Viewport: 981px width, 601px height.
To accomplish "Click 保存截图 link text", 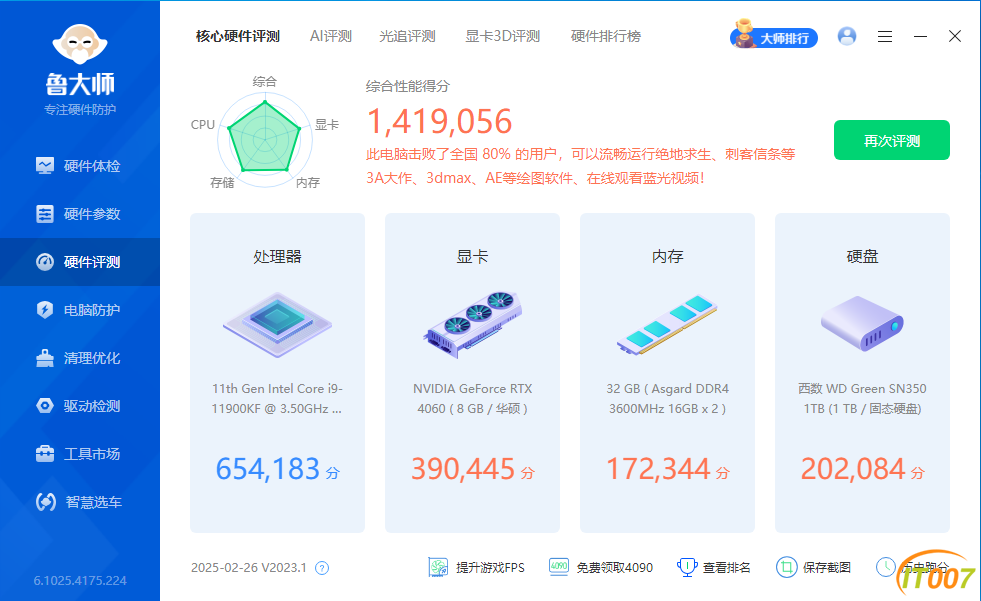I will click(x=827, y=568).
